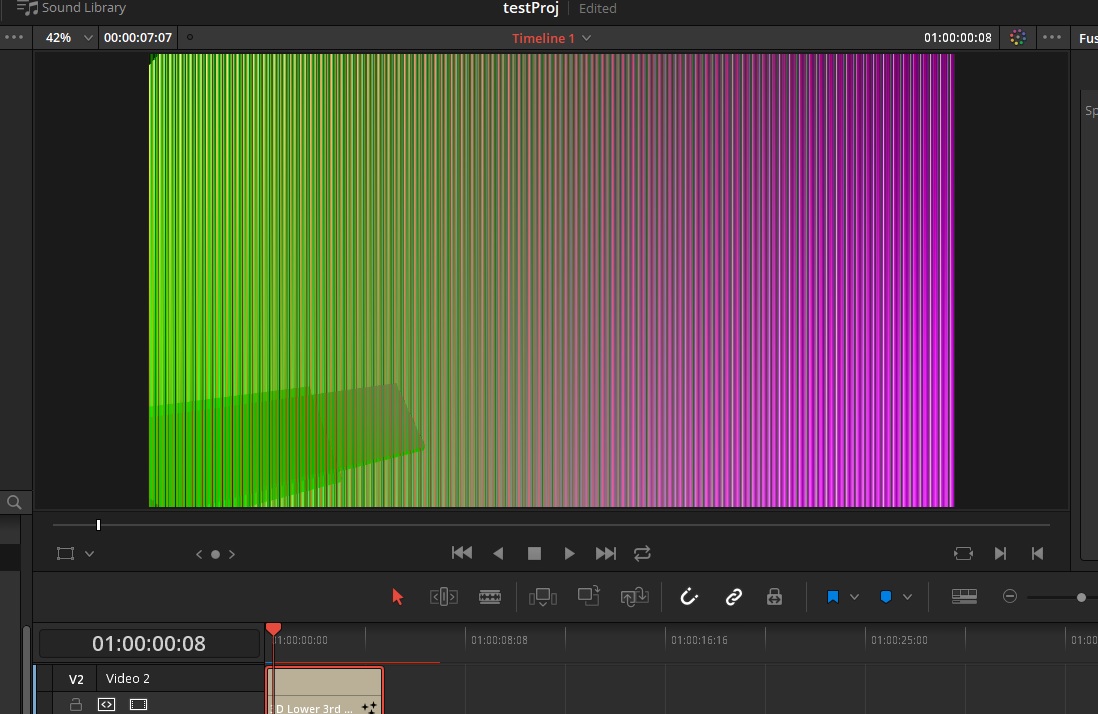The width and height of the screenshot is (1098, 714).
Task: Click the Mark Out button
Action: click(x=1038, y=554)
